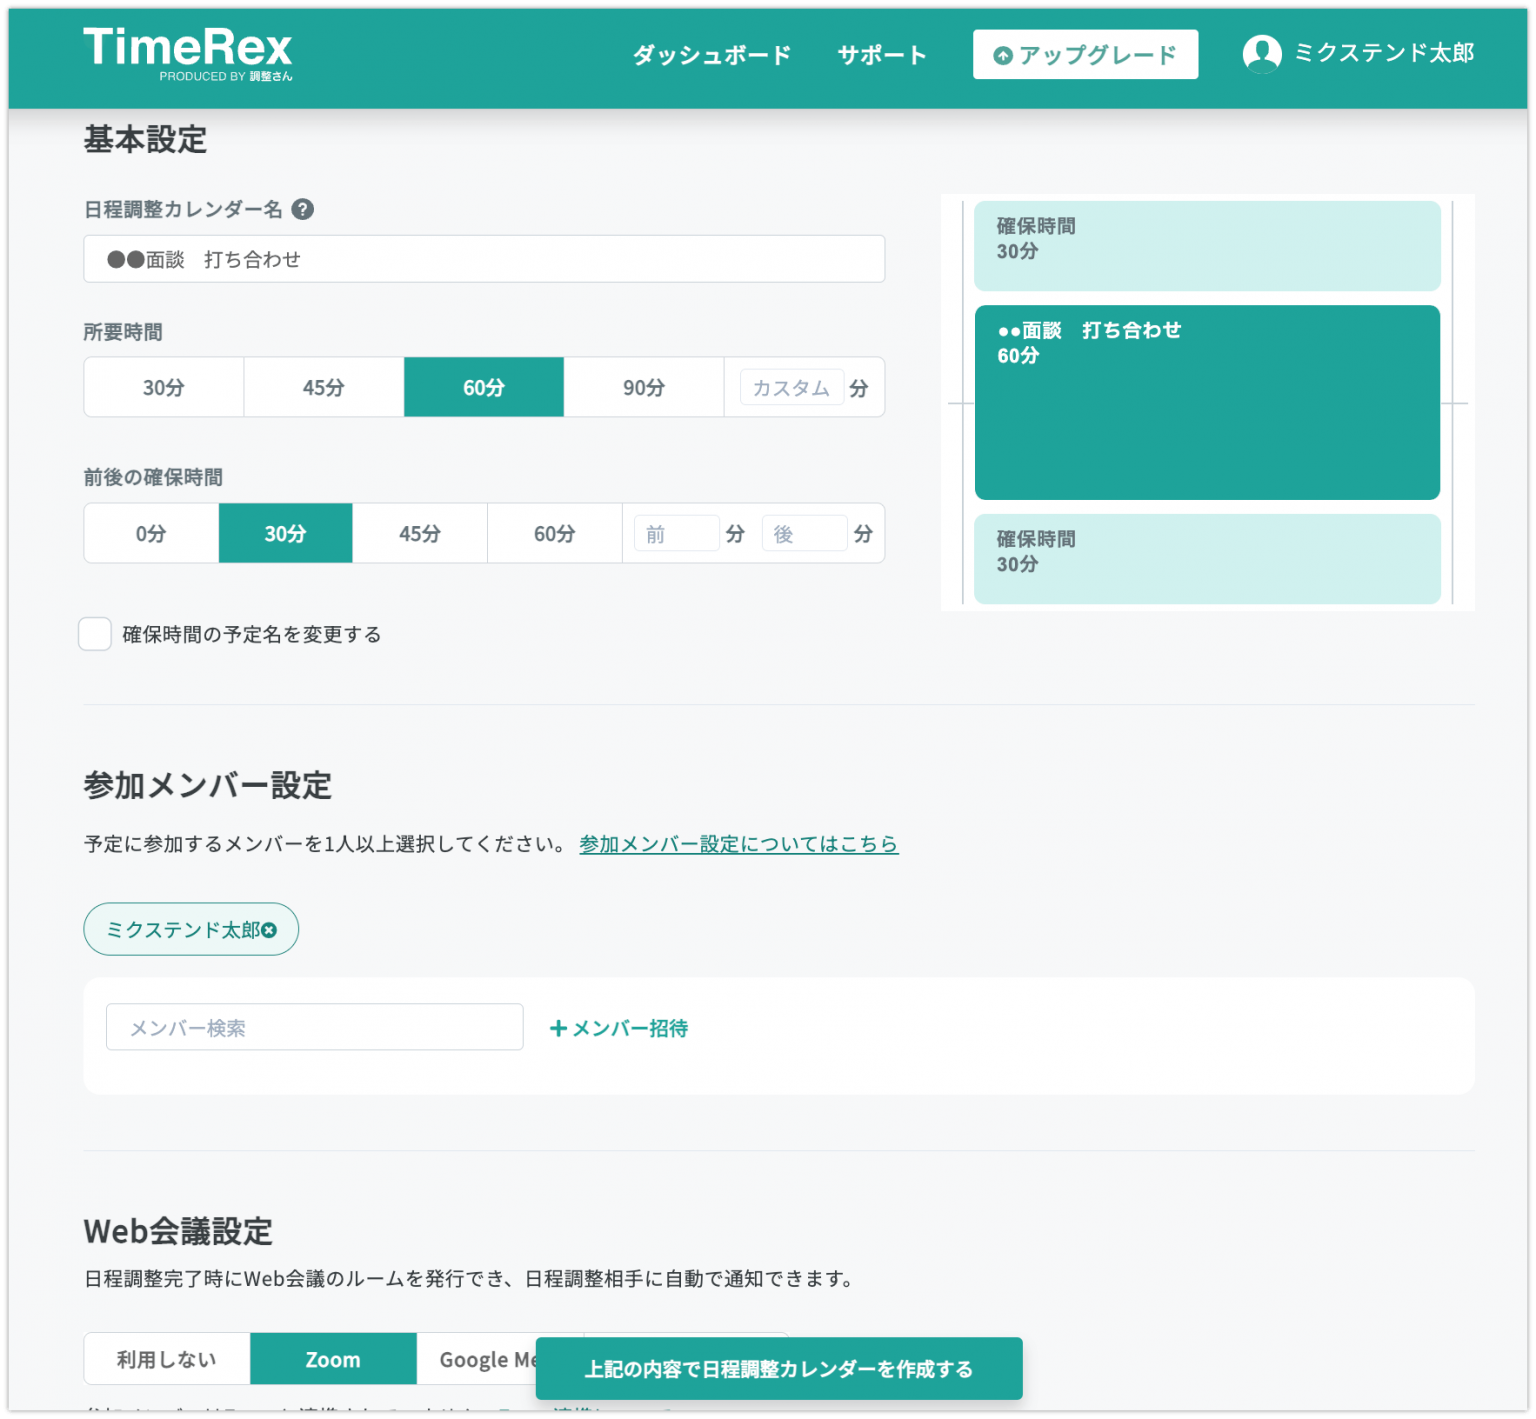Select 利用しない for Web会議設定
This screenshot has width=1536, height=1419.
[166, 1358]
